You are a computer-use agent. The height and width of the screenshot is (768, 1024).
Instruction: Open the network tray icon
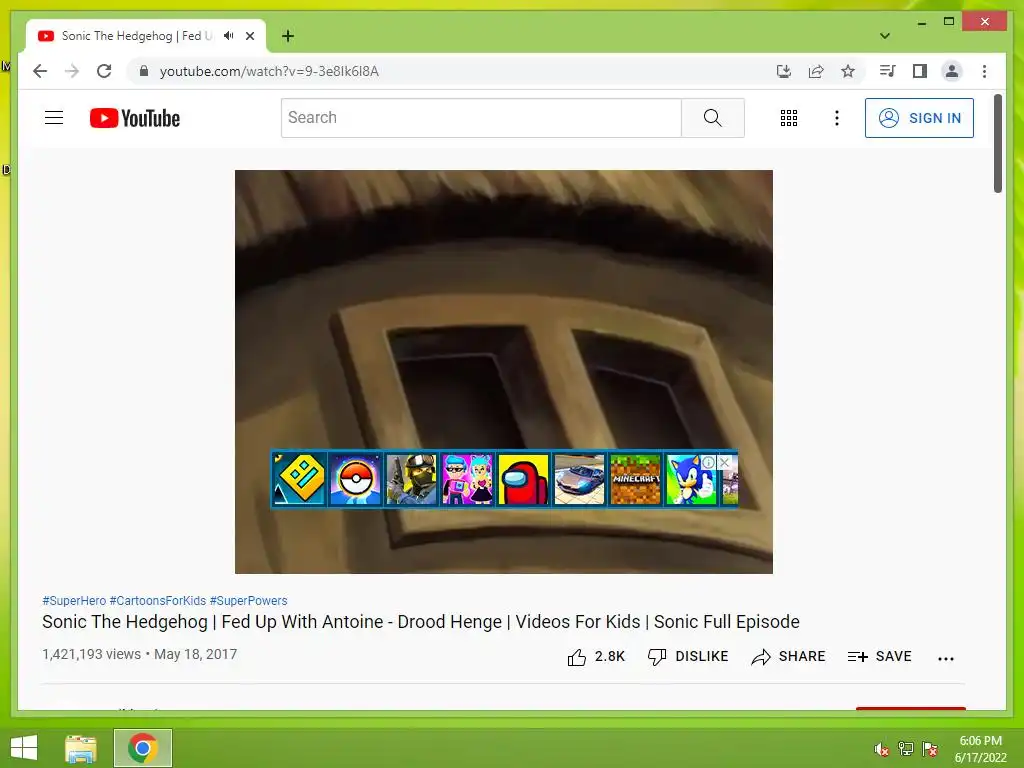pyautogui.click(x=905, y=749)
